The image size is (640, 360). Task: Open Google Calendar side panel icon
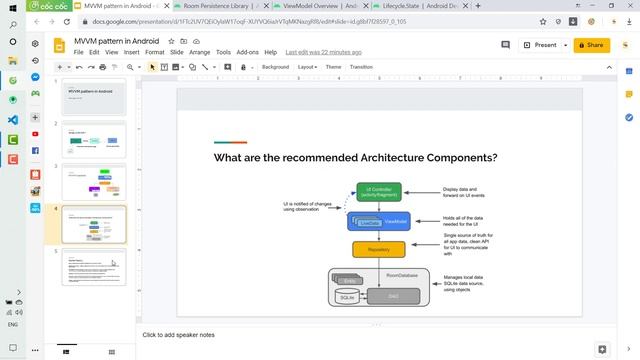(629, 71)
